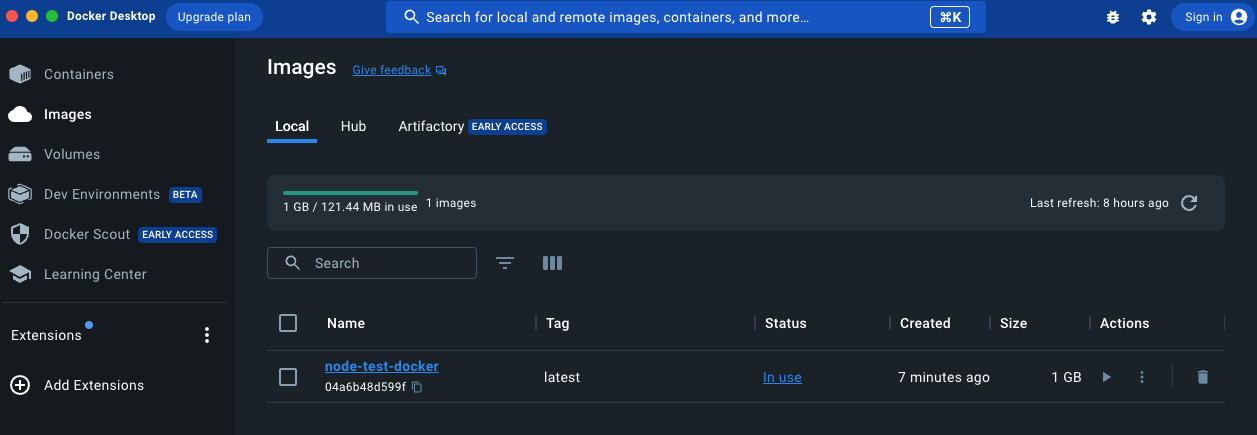Click the BETA badge on Dev Environments

pos(185,195)
